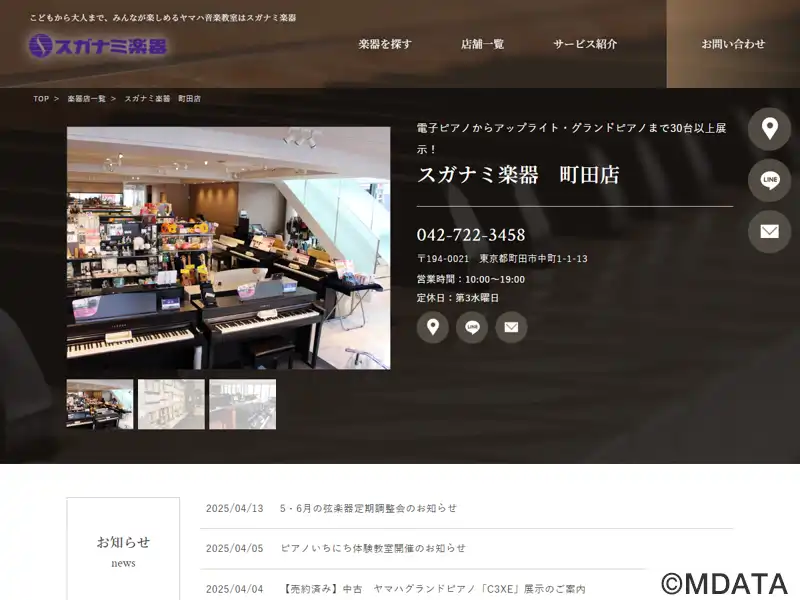Call phone number 042-722-3458
The image size is (800, 600).
(x=471, y=235)
